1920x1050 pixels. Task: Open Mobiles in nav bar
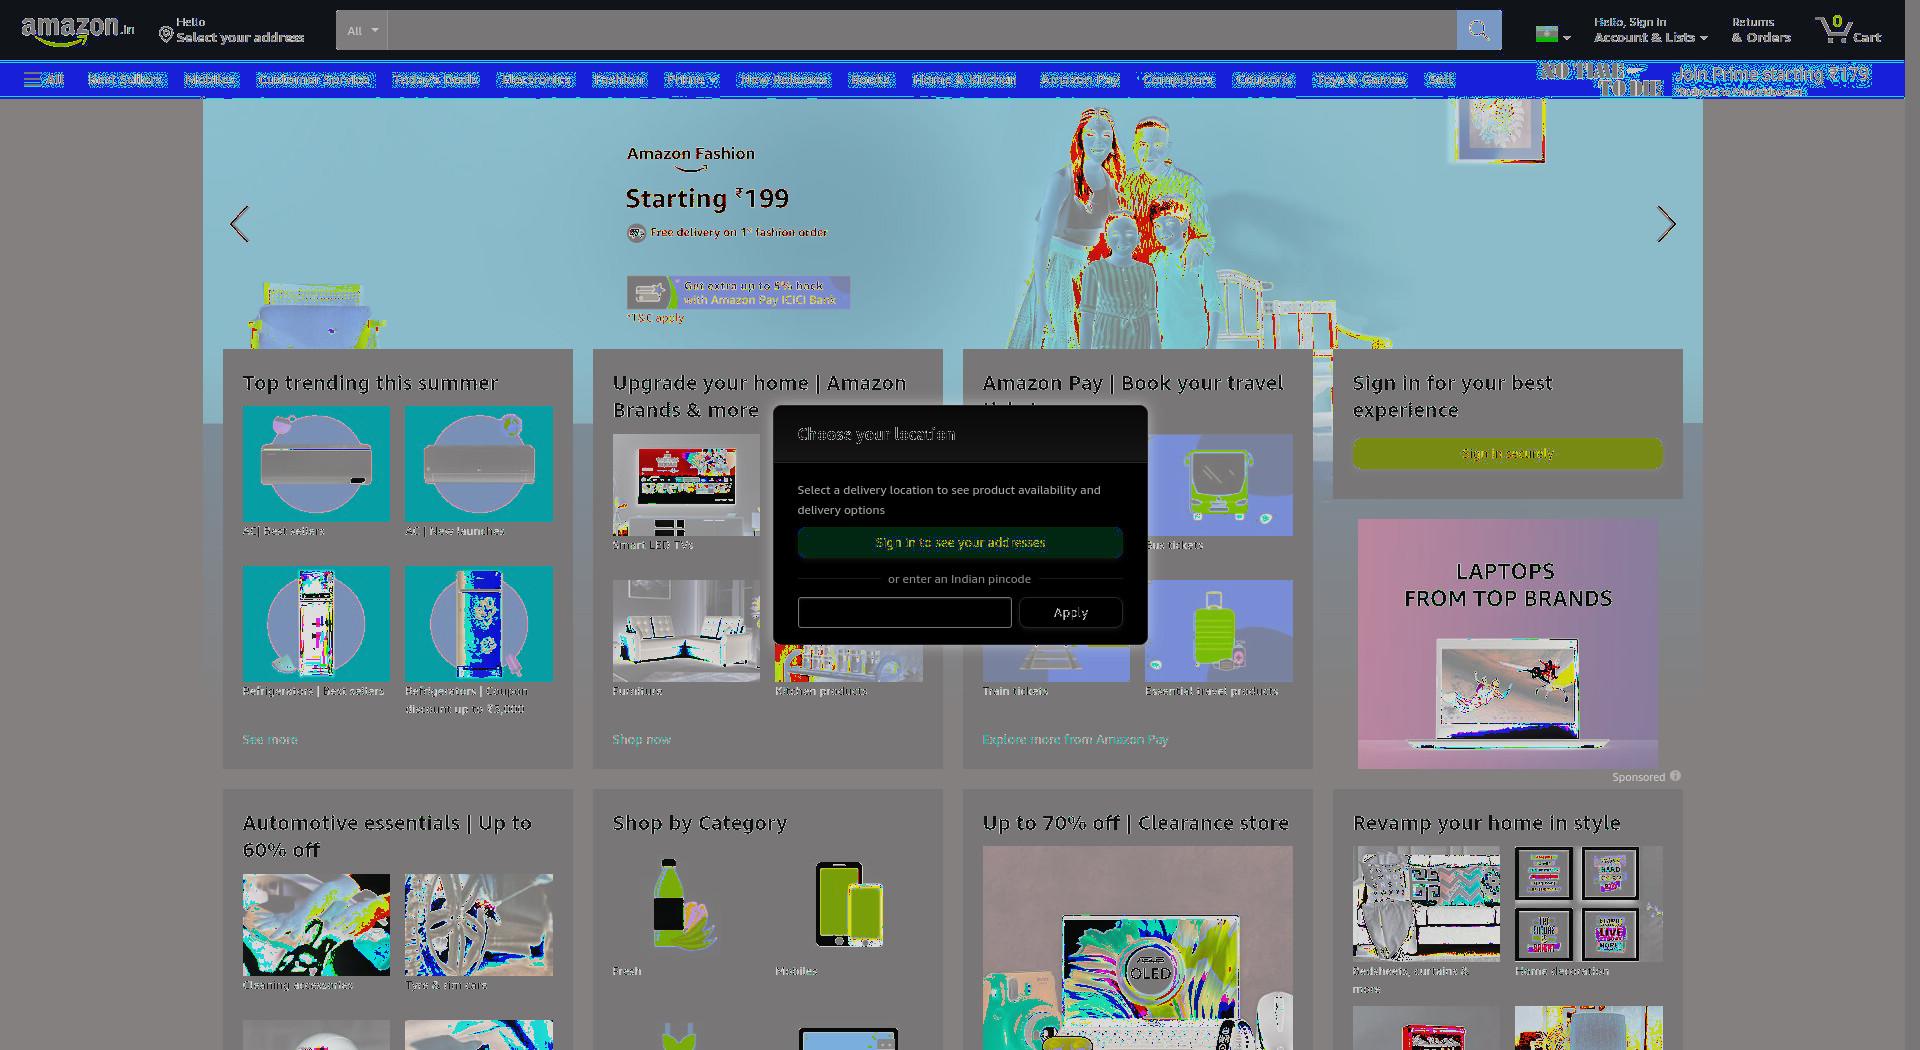[211, 79]
